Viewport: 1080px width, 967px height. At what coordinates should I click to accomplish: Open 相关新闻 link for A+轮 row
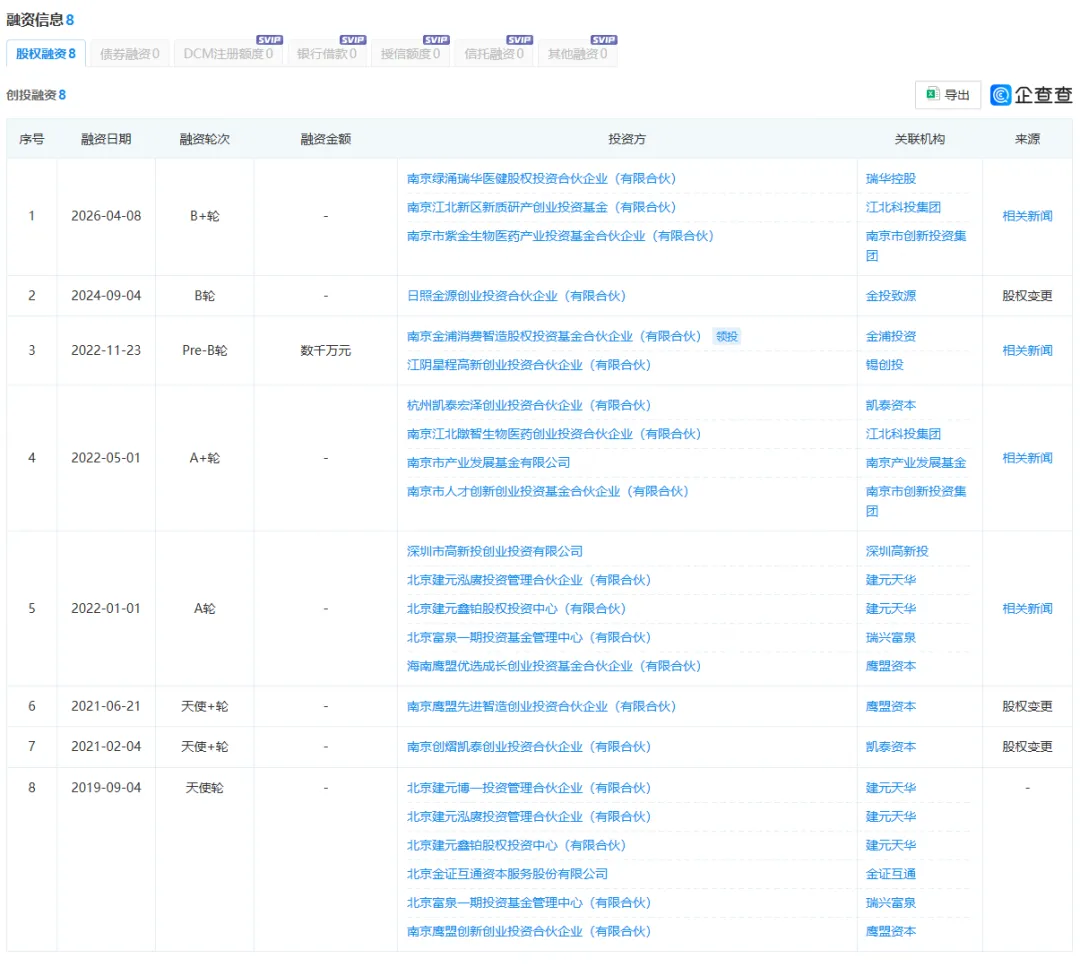(x=1027, y=458)
